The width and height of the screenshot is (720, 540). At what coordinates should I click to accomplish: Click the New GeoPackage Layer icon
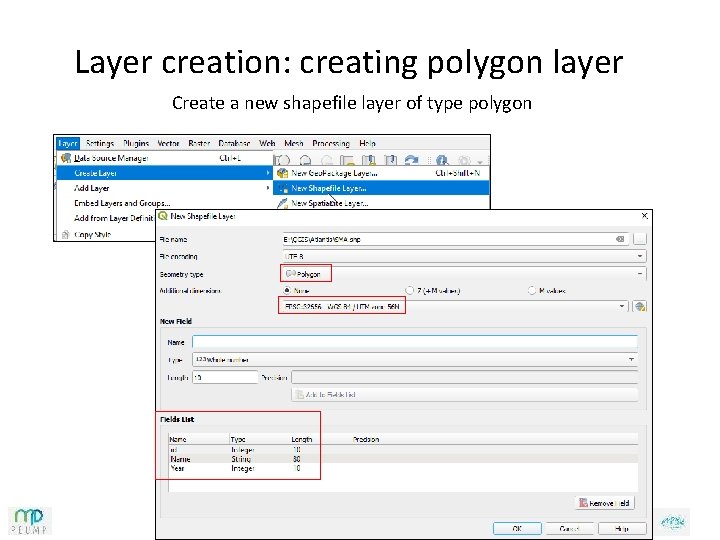point(282,173)
